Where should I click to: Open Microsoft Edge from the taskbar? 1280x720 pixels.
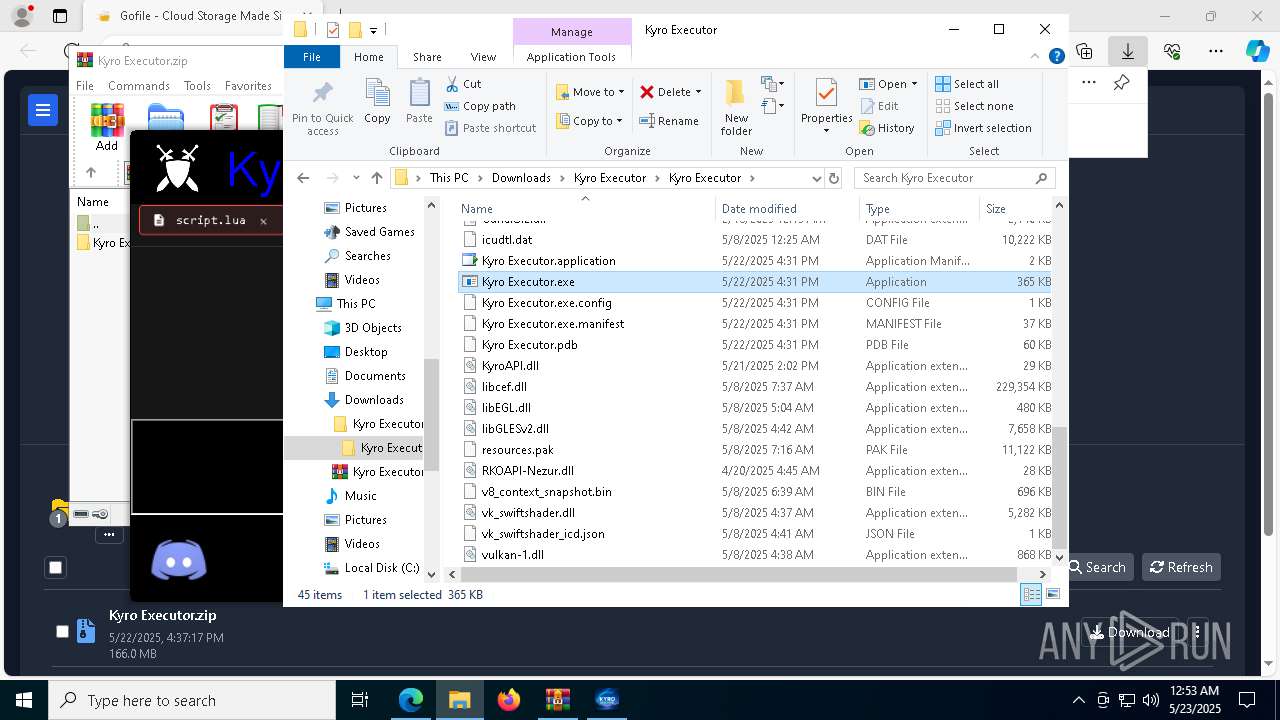click(x=411, y=700)
